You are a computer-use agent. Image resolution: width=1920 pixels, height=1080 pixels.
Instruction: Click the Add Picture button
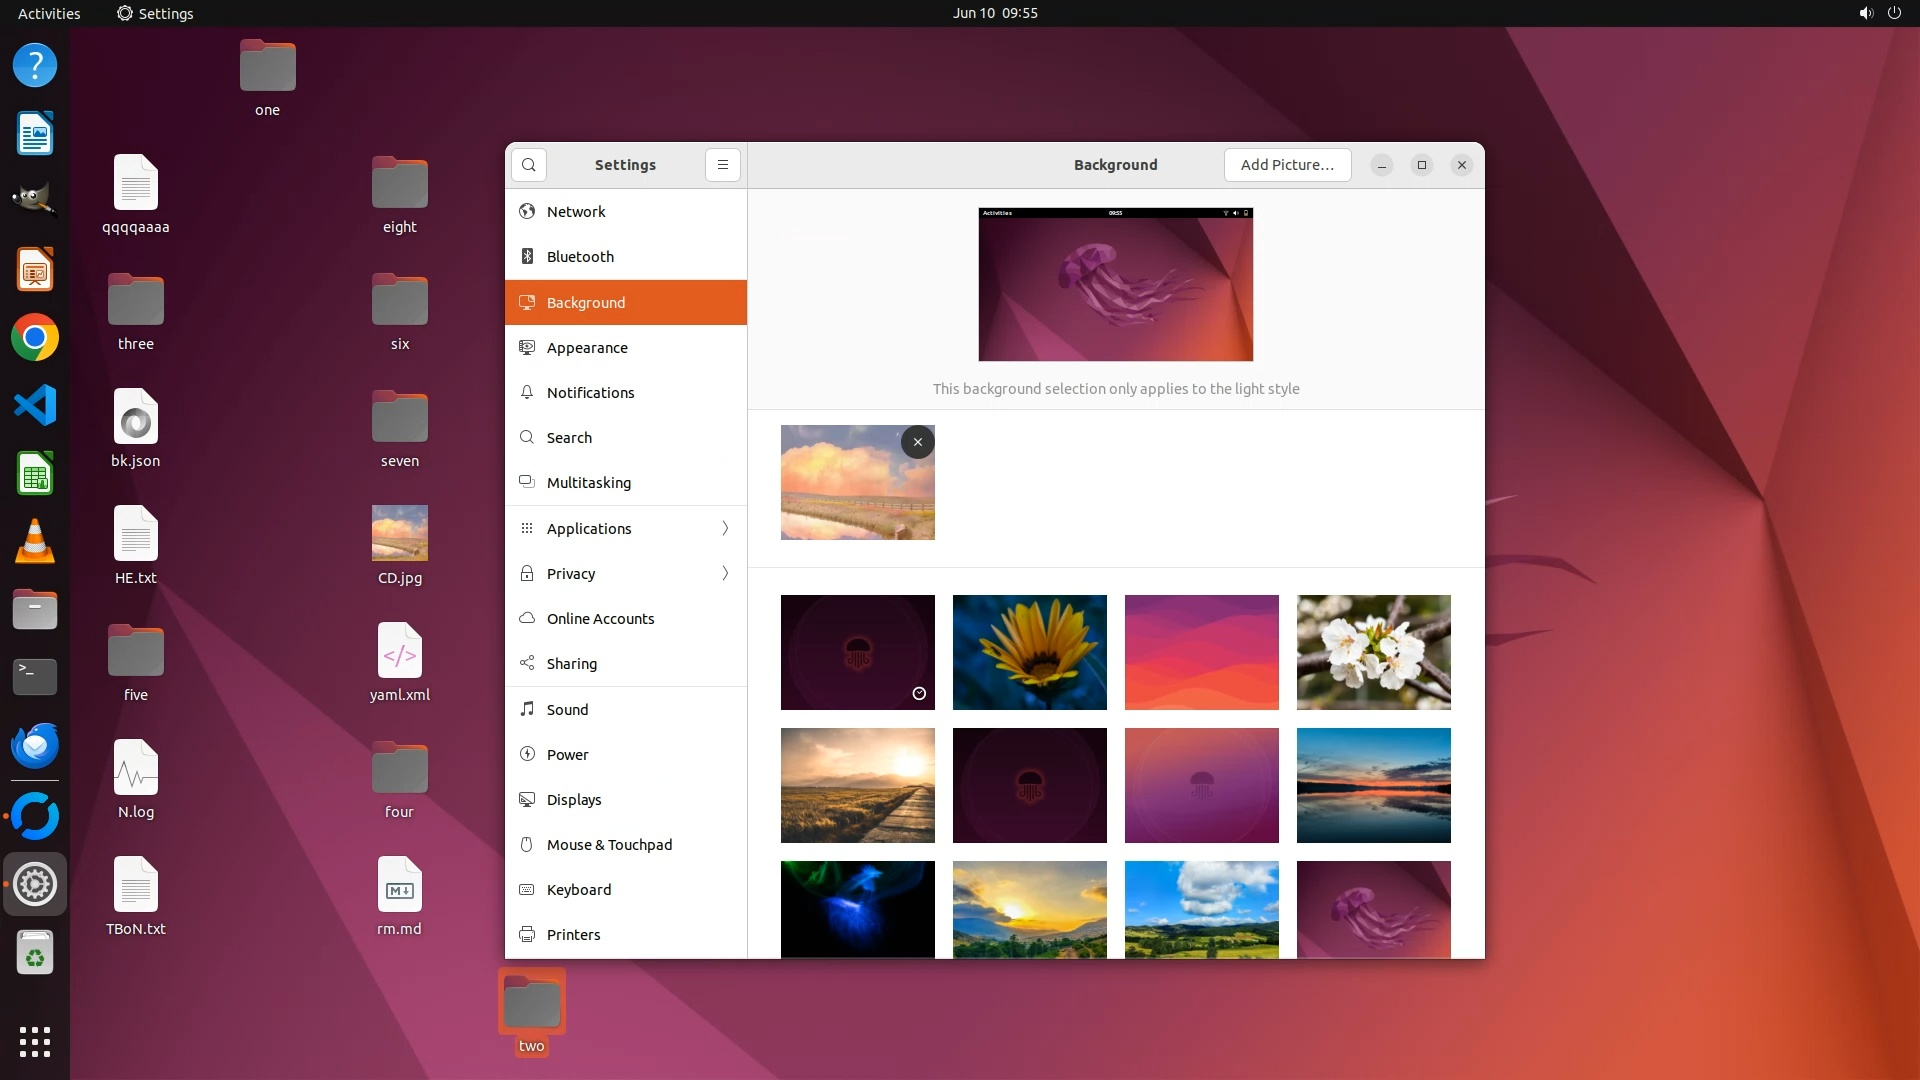pos(1287,165)
